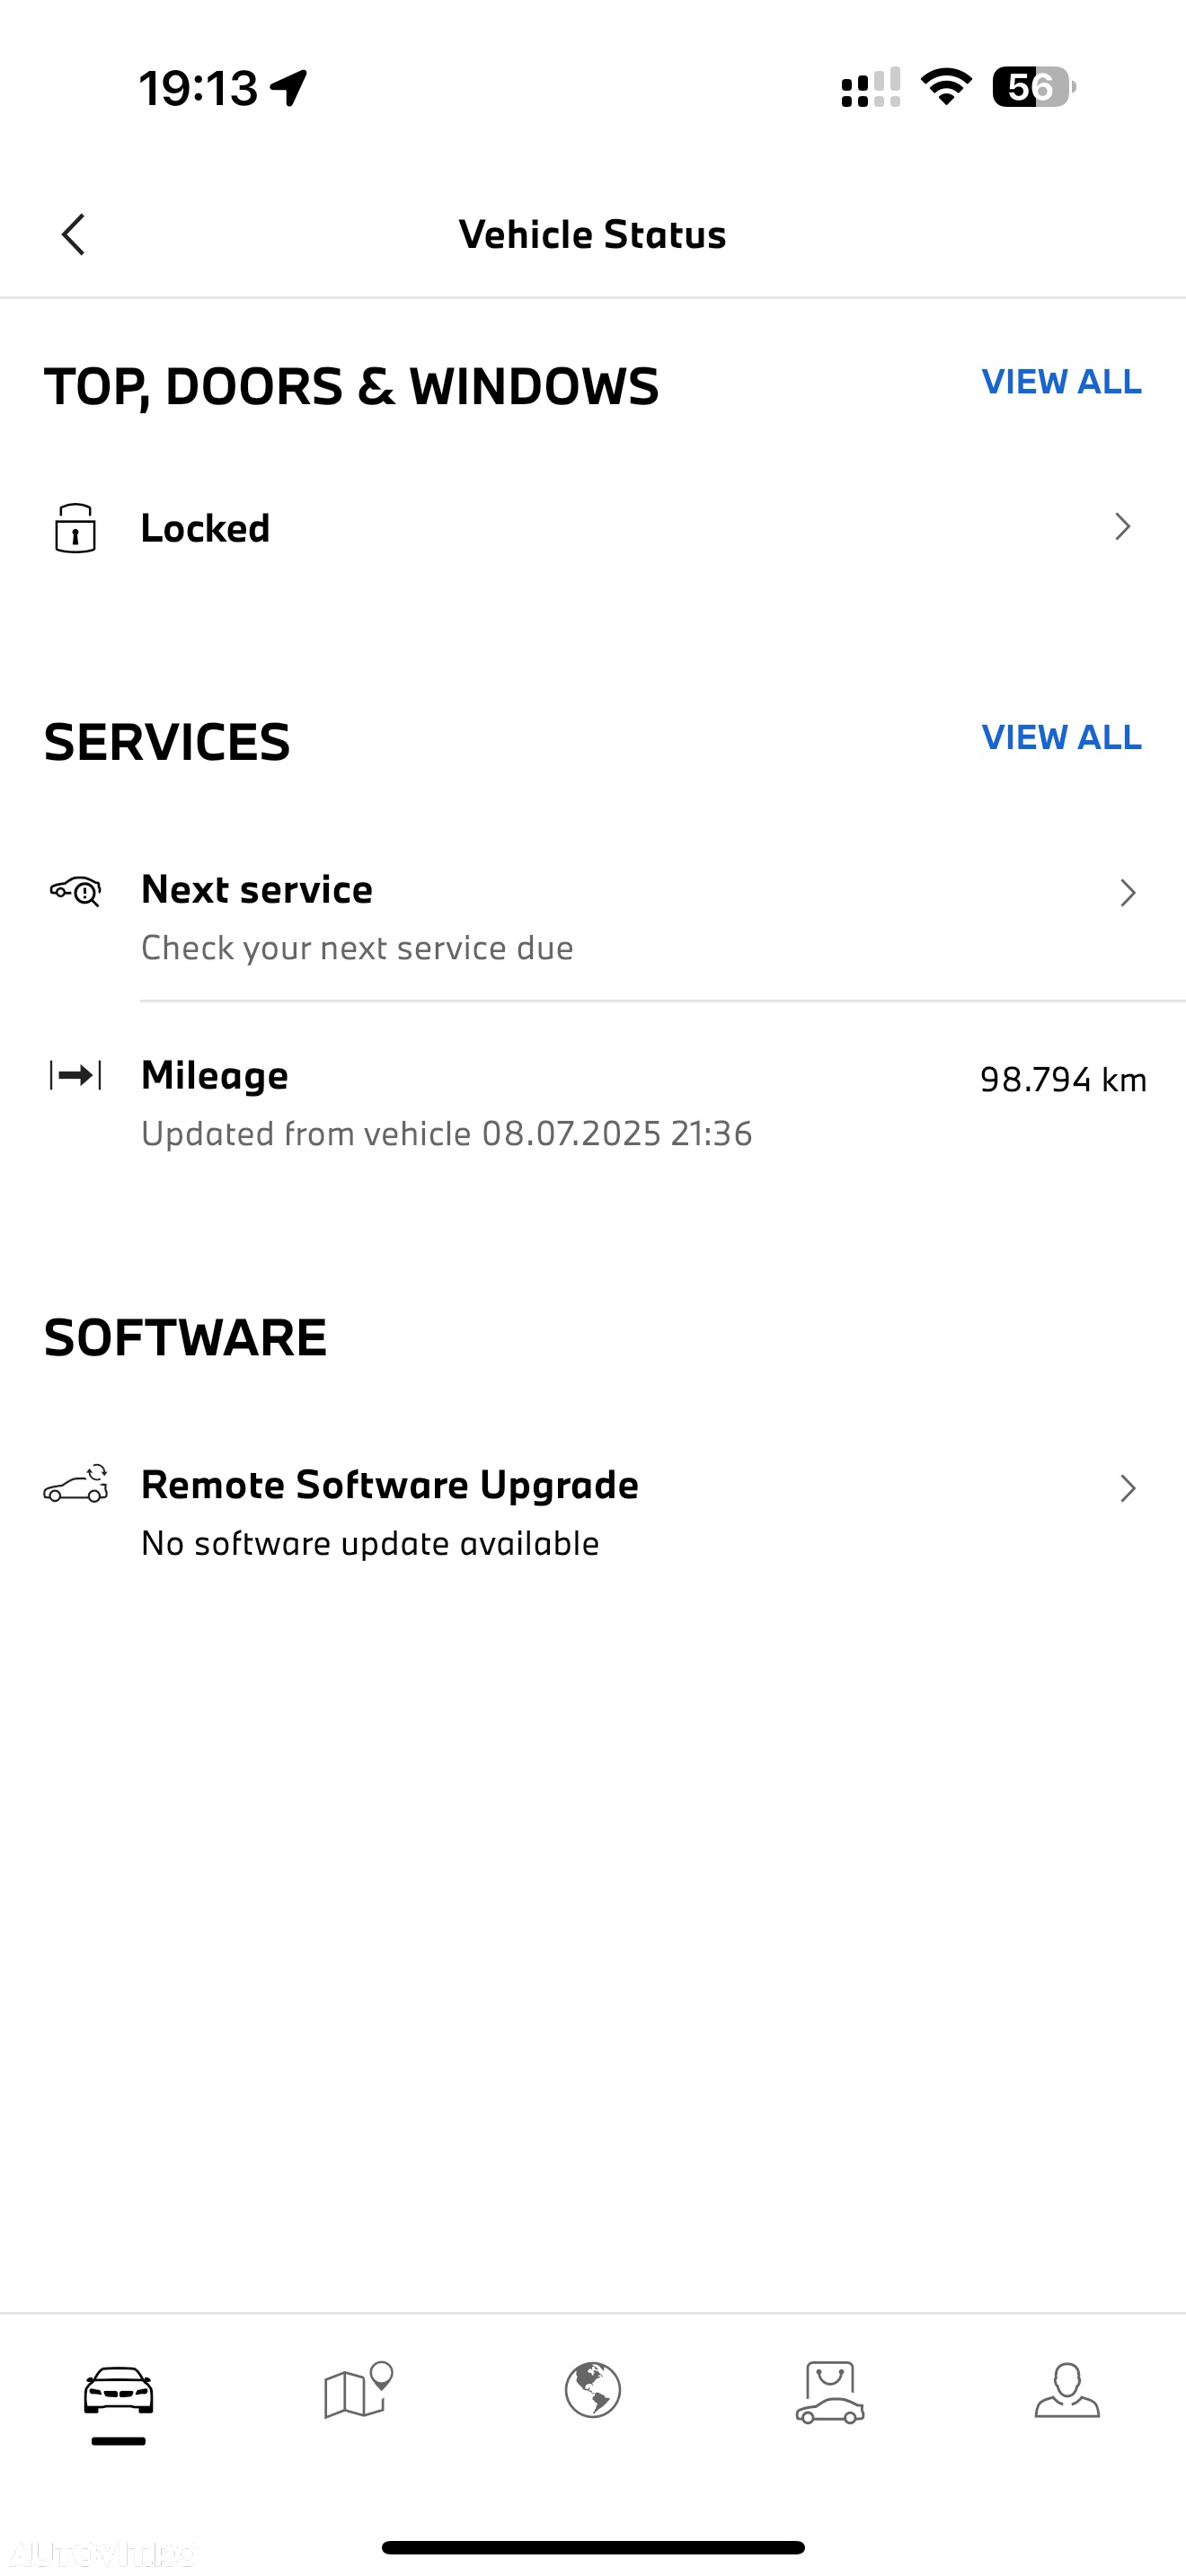The height and width of the screenshot is (2576, 1186).
Task: Open Remote Software Upgrade entry
Action: click(x=593, y=1512)
